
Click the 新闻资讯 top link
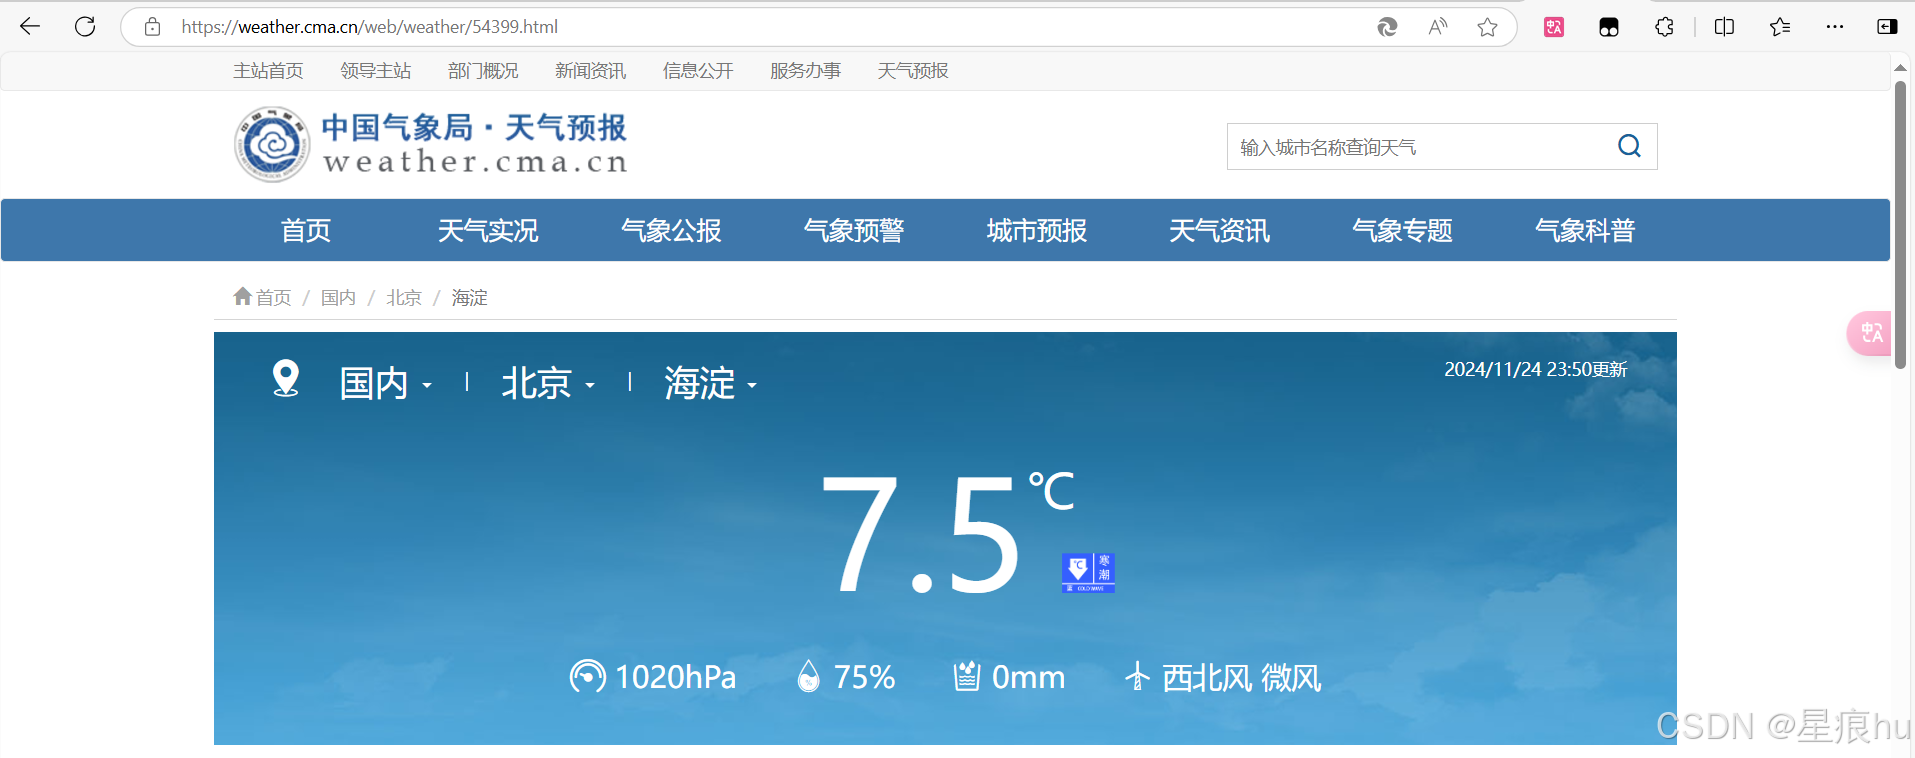point(591,71)
